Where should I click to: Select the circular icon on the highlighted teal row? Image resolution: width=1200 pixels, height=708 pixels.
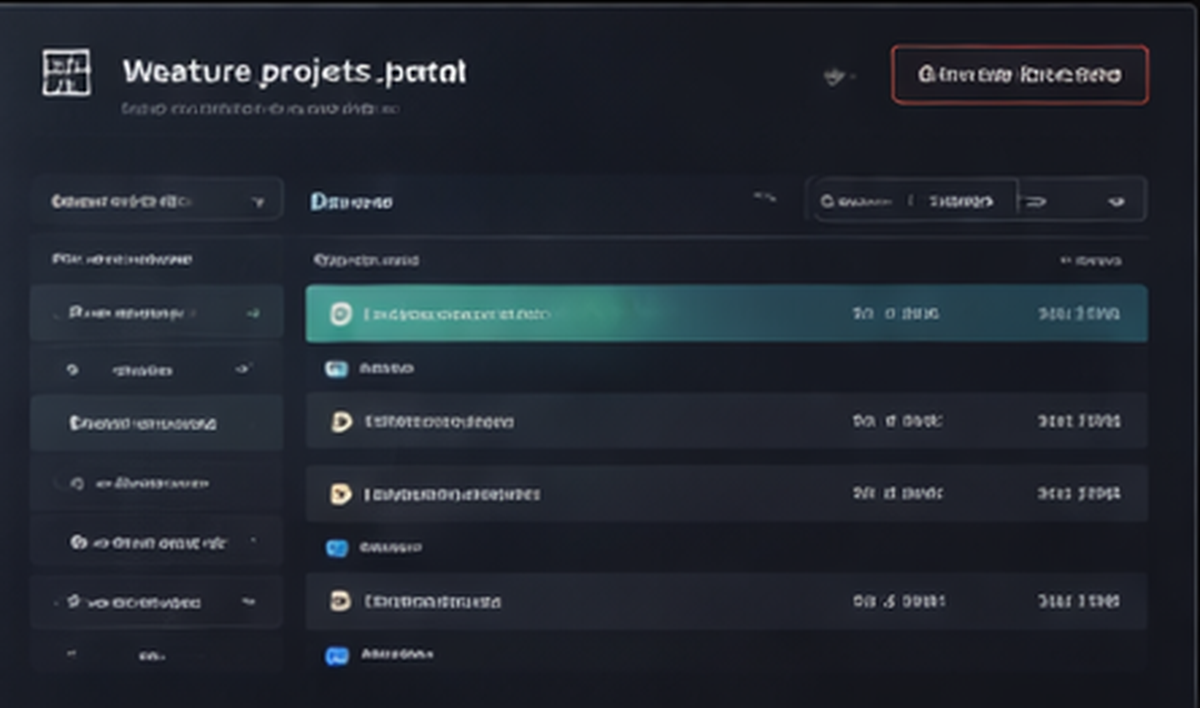point(339,312)
